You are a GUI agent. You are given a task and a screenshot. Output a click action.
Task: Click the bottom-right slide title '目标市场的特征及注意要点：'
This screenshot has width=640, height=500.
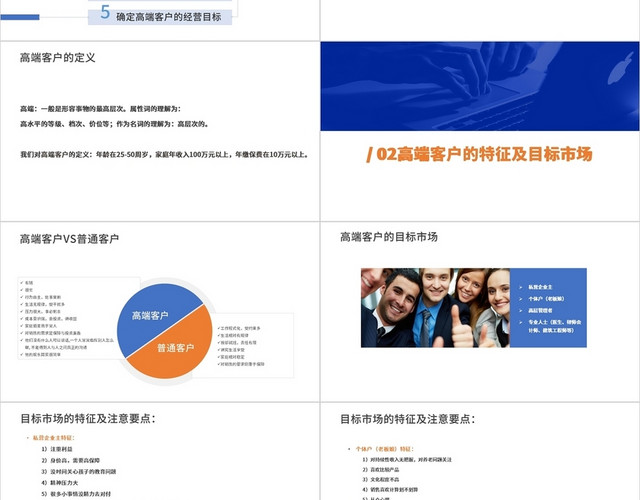408,419
